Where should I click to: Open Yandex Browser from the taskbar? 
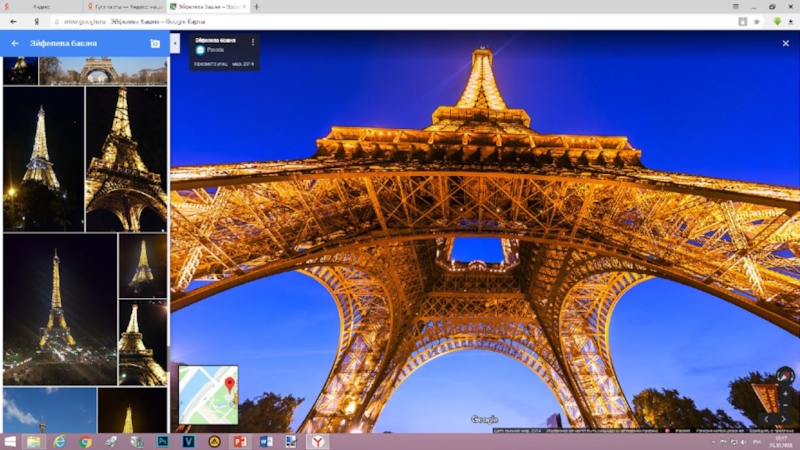(317, 441)
